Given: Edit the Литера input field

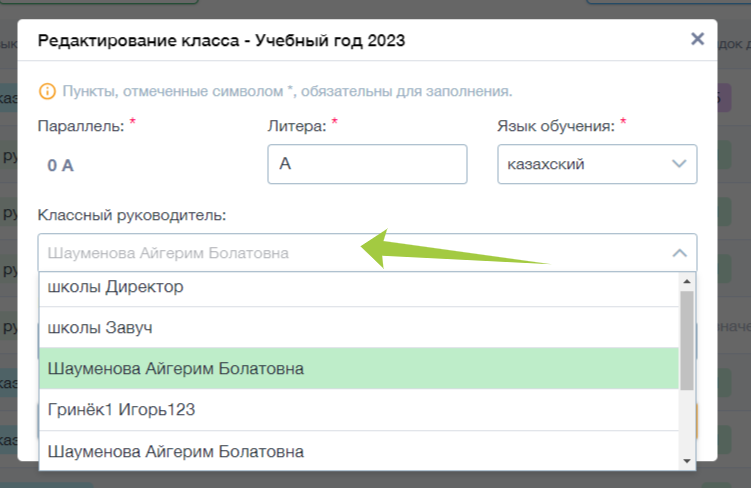Looking at the screenshot, I should (367, 164).
